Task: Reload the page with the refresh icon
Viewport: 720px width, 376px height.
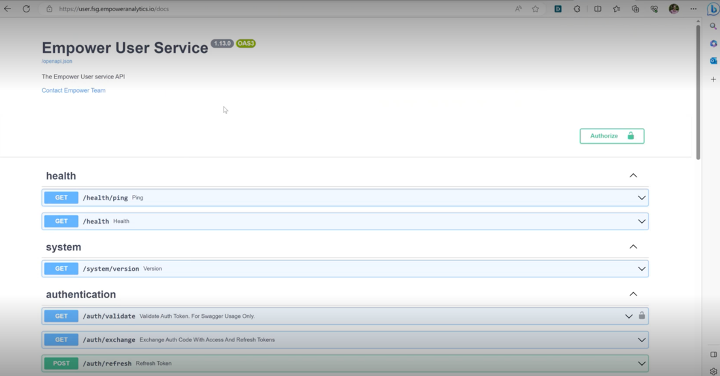Action: point(26,9)
